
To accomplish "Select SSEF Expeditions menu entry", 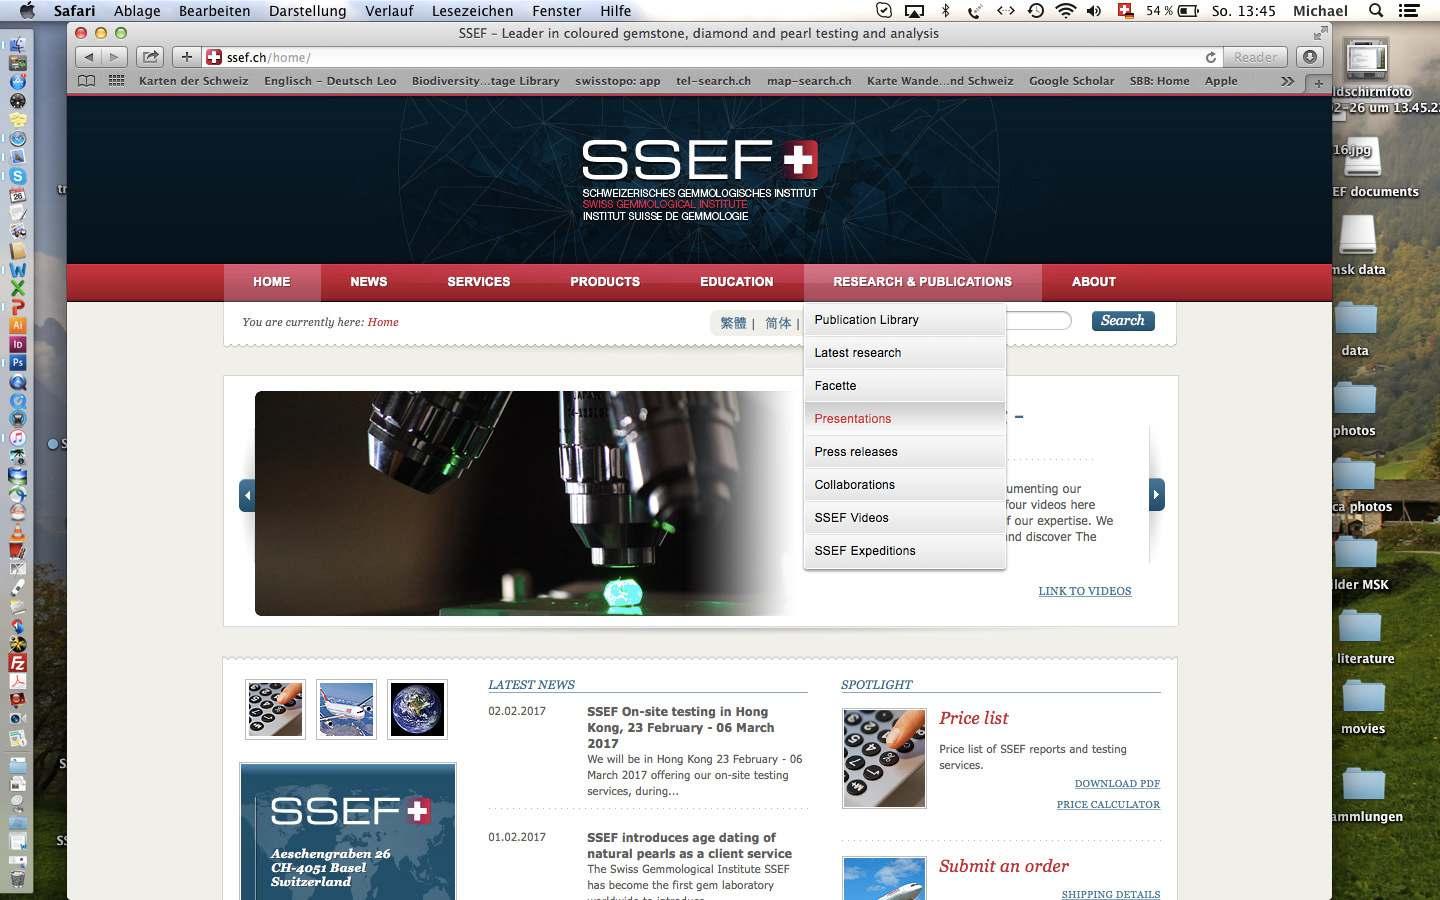I will click(905, 551).
